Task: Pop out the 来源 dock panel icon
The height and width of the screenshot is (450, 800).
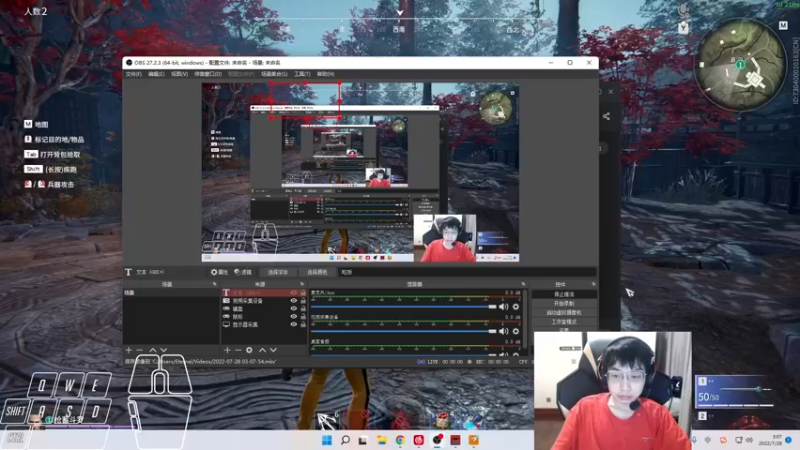Action: pyautogui.click(x=302, y=284)
